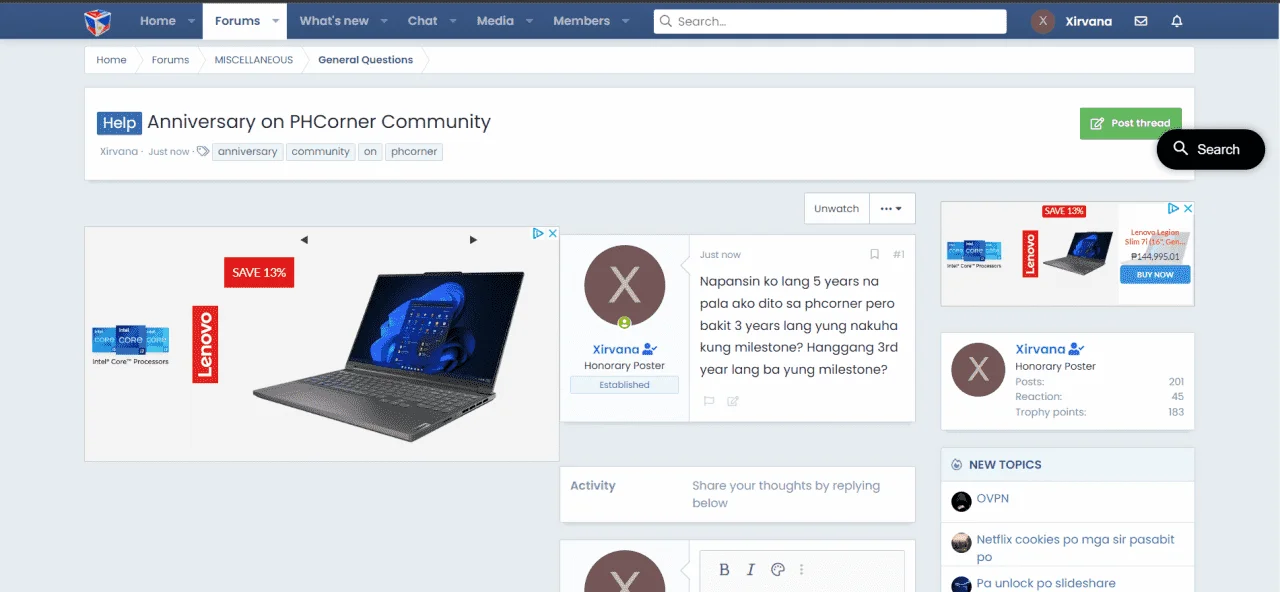
Task: Open the Forums navigation tab
Action: [237, 21]
